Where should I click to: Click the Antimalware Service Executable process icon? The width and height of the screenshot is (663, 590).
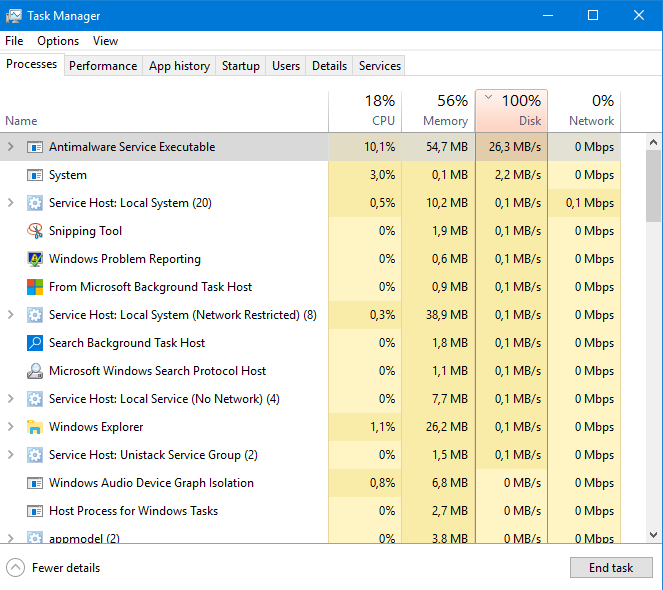[x=35, y=147]
